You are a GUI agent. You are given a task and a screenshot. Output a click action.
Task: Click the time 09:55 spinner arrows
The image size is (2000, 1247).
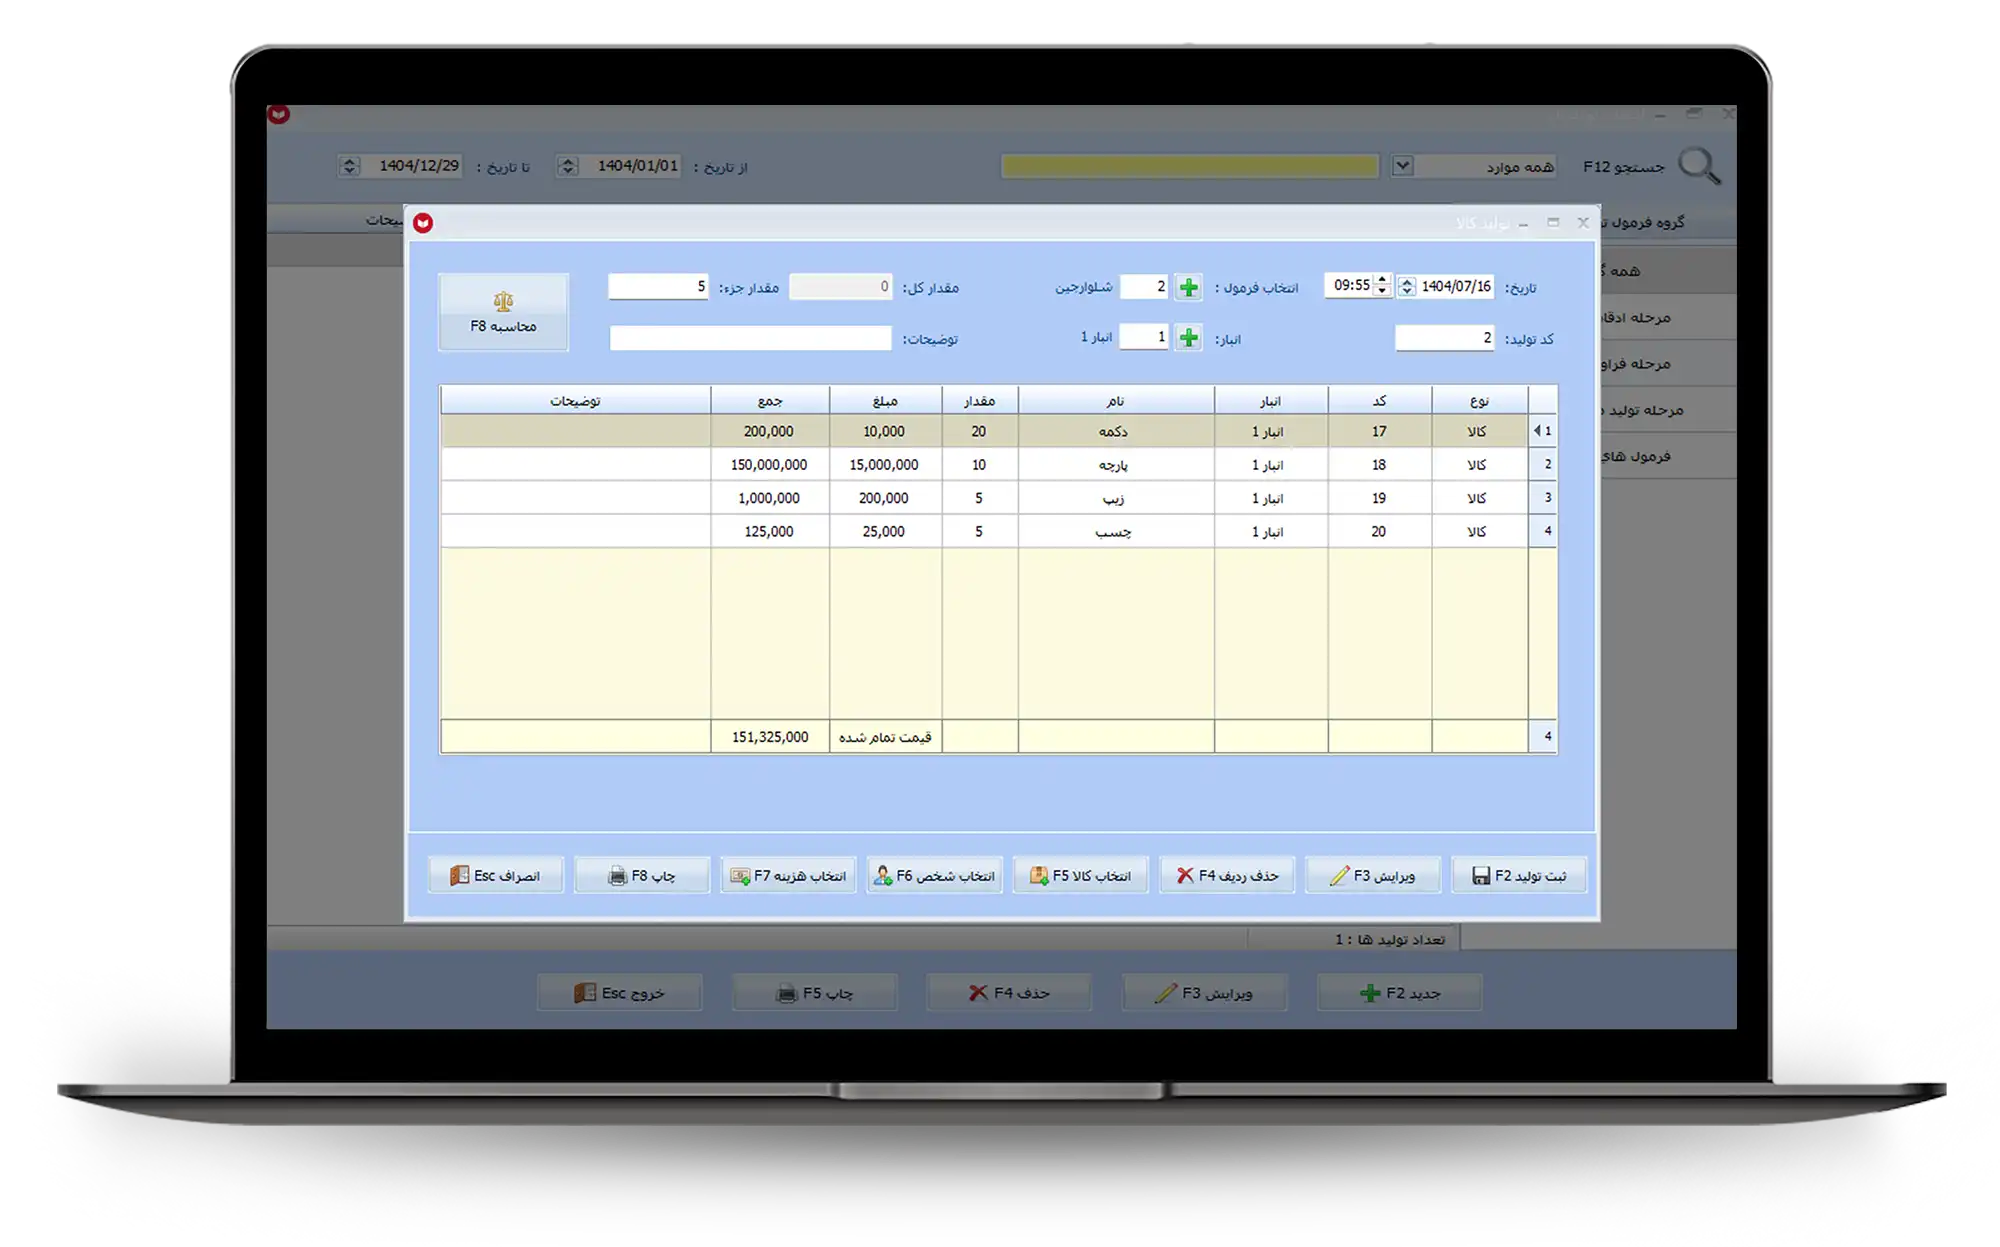pyautogui.click(x=1382, y=286)
